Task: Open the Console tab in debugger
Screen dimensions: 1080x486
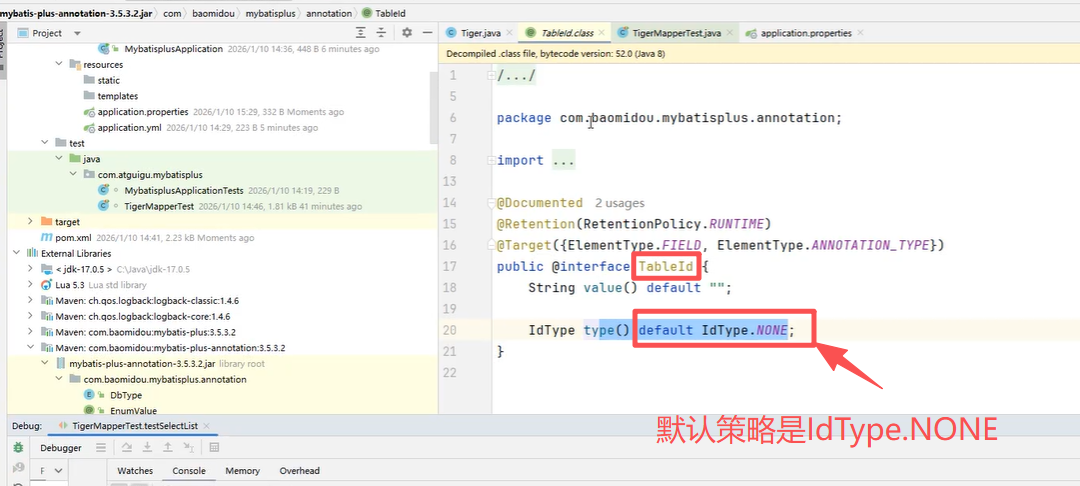Action: click(189, 471)
